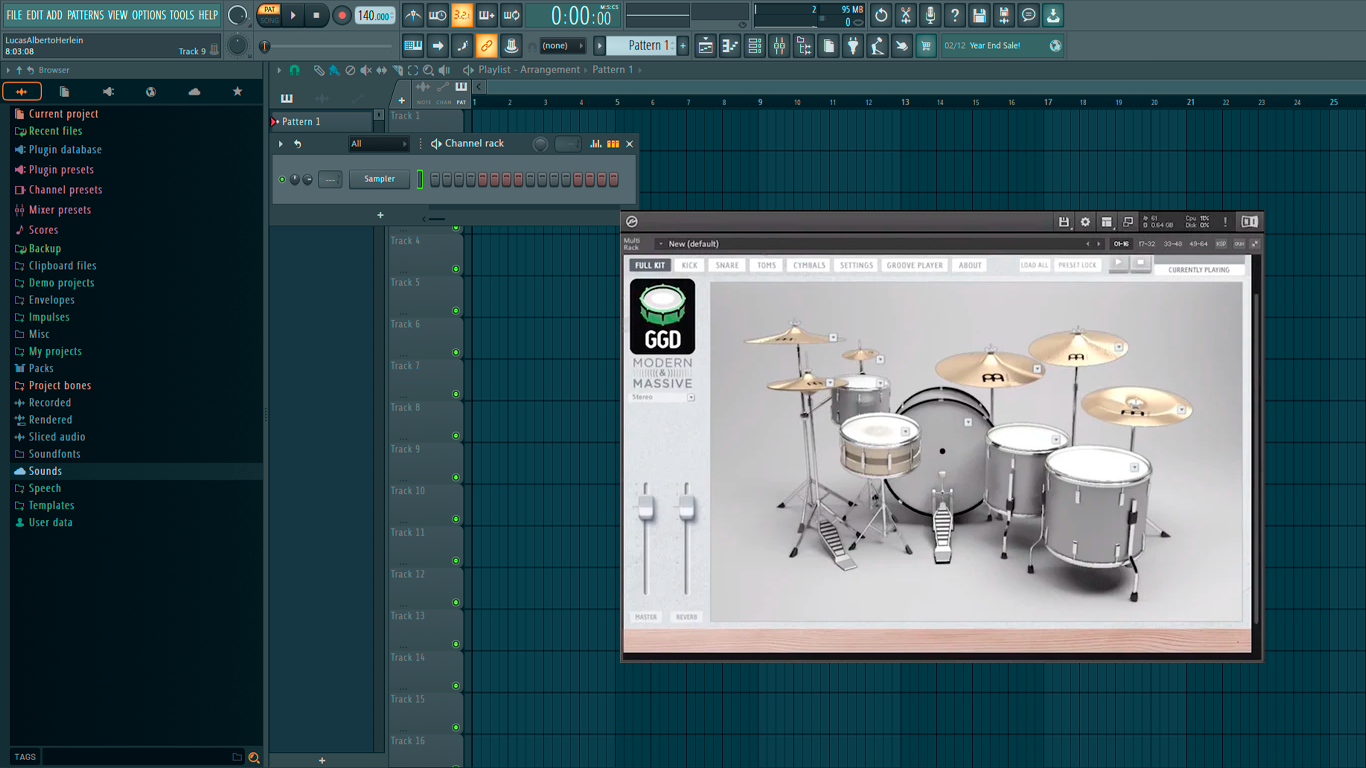Open the OPTIONS menu

click(149, 15)
